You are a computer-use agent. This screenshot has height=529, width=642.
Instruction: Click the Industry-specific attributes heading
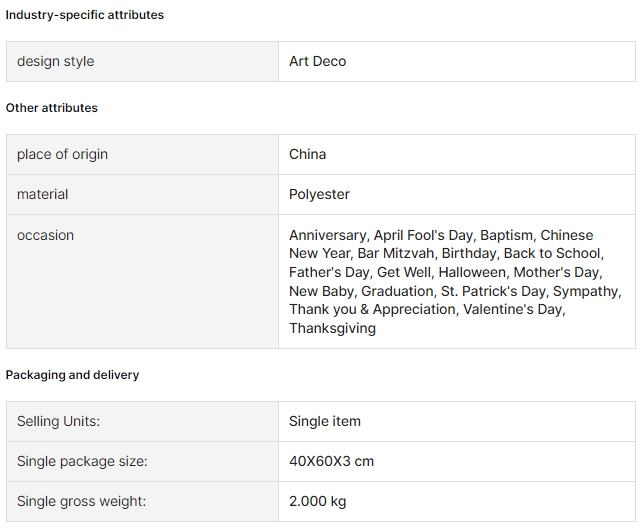pos(84,15)
